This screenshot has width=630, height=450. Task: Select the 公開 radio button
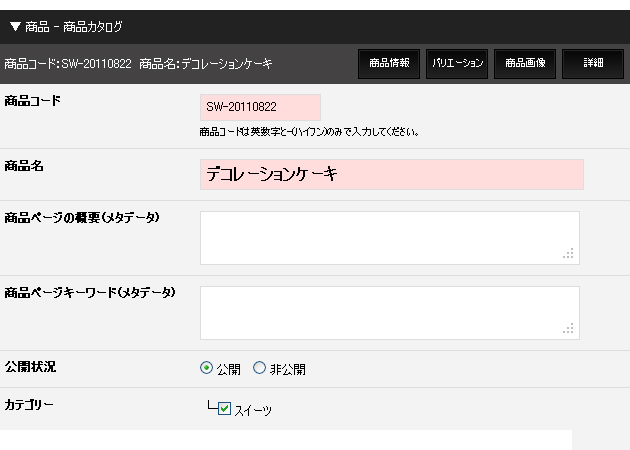207,368
